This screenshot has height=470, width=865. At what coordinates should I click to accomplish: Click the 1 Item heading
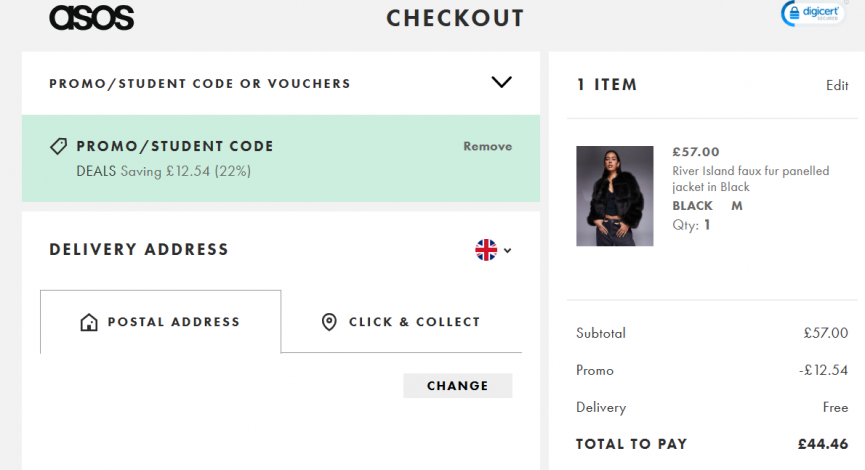coord(607,85)
